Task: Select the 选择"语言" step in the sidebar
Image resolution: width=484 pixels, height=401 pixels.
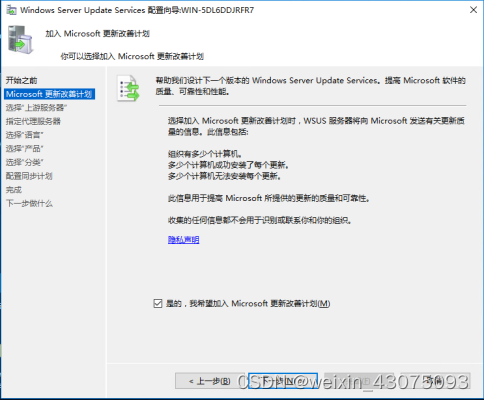Action: pos(24,135)
